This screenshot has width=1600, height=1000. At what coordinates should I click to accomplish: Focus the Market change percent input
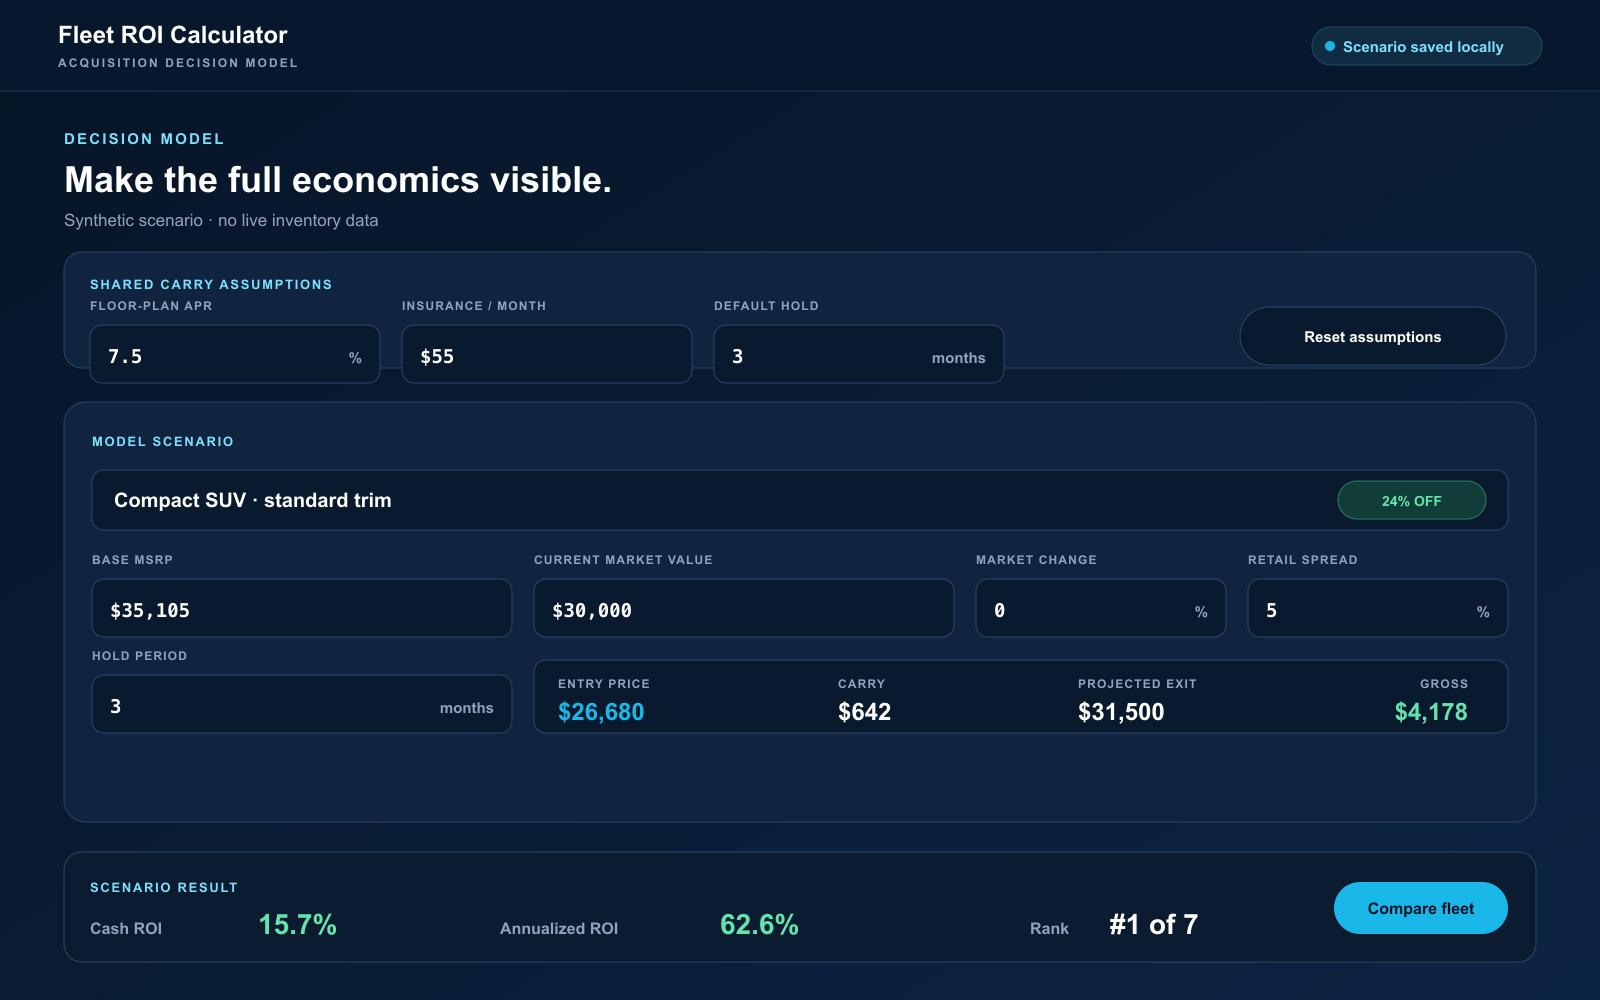[x=1101, y=608]
